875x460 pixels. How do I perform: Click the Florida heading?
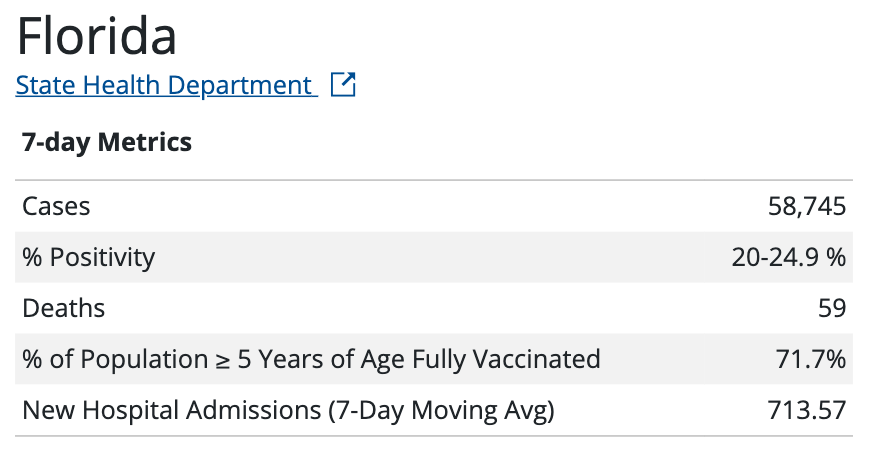coord(97,36)
